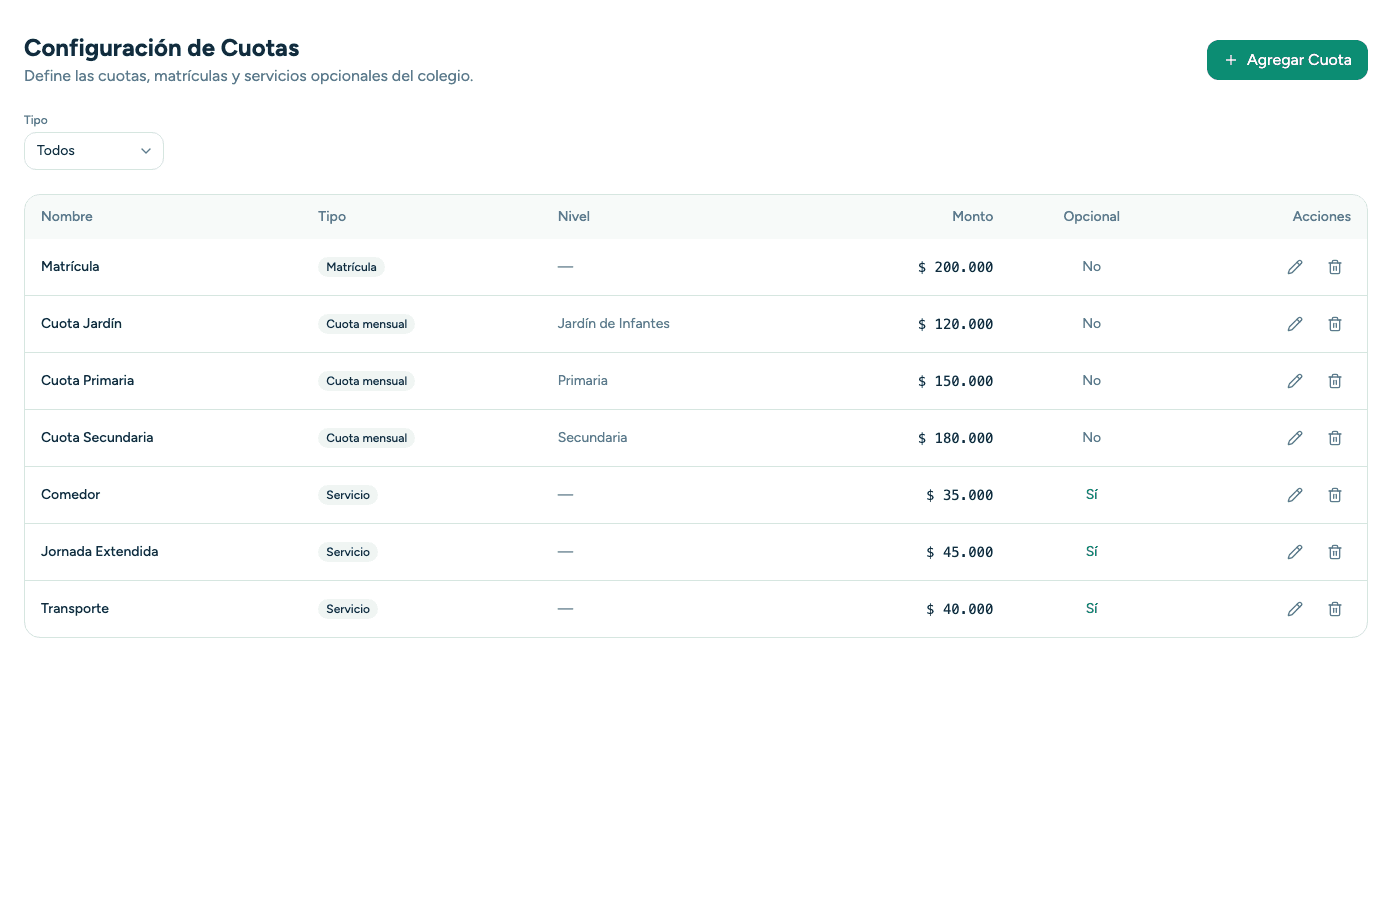Click the Configuración de Cuotas heading

162,48
